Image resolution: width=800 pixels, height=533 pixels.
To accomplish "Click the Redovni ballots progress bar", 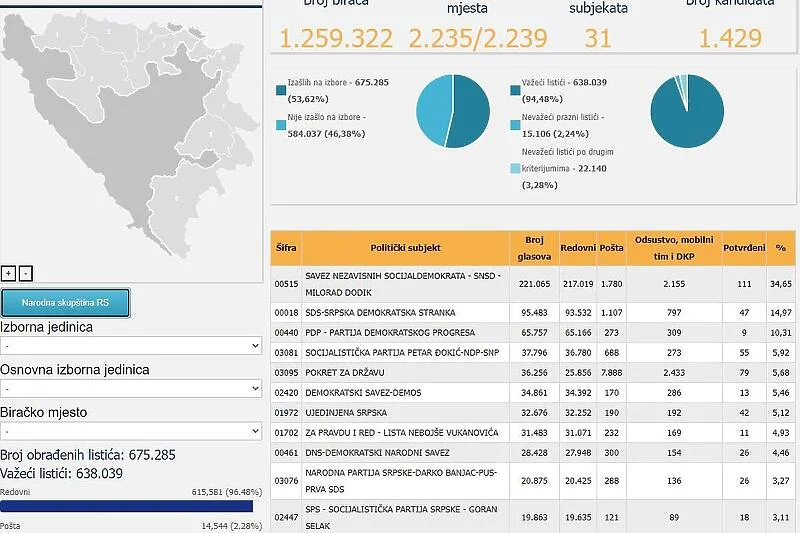I will pos(126,506).
